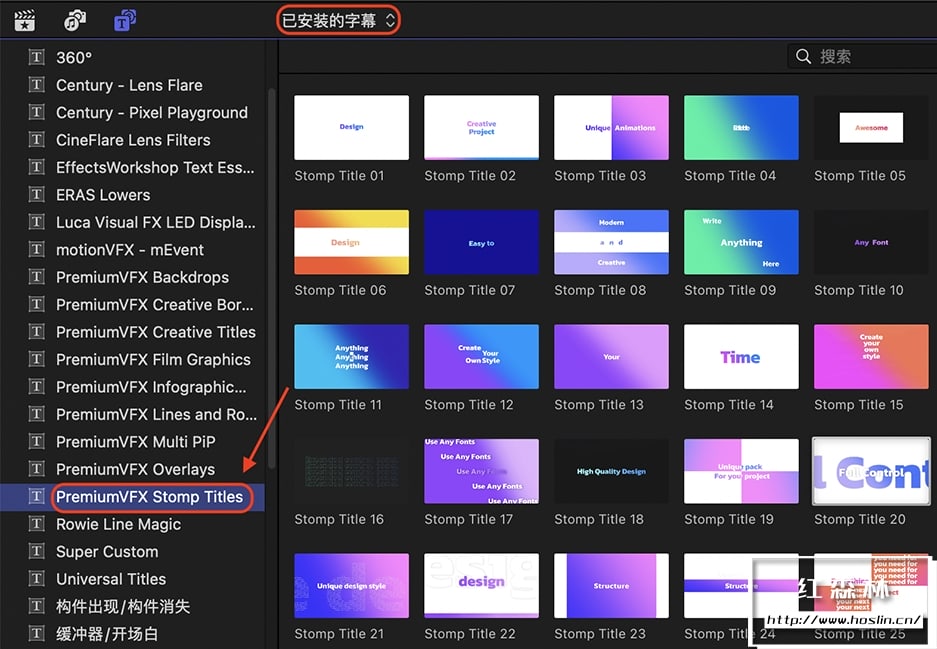
Task: Open the Titles and Generators sidebar icon
Action: click(125, 21)
